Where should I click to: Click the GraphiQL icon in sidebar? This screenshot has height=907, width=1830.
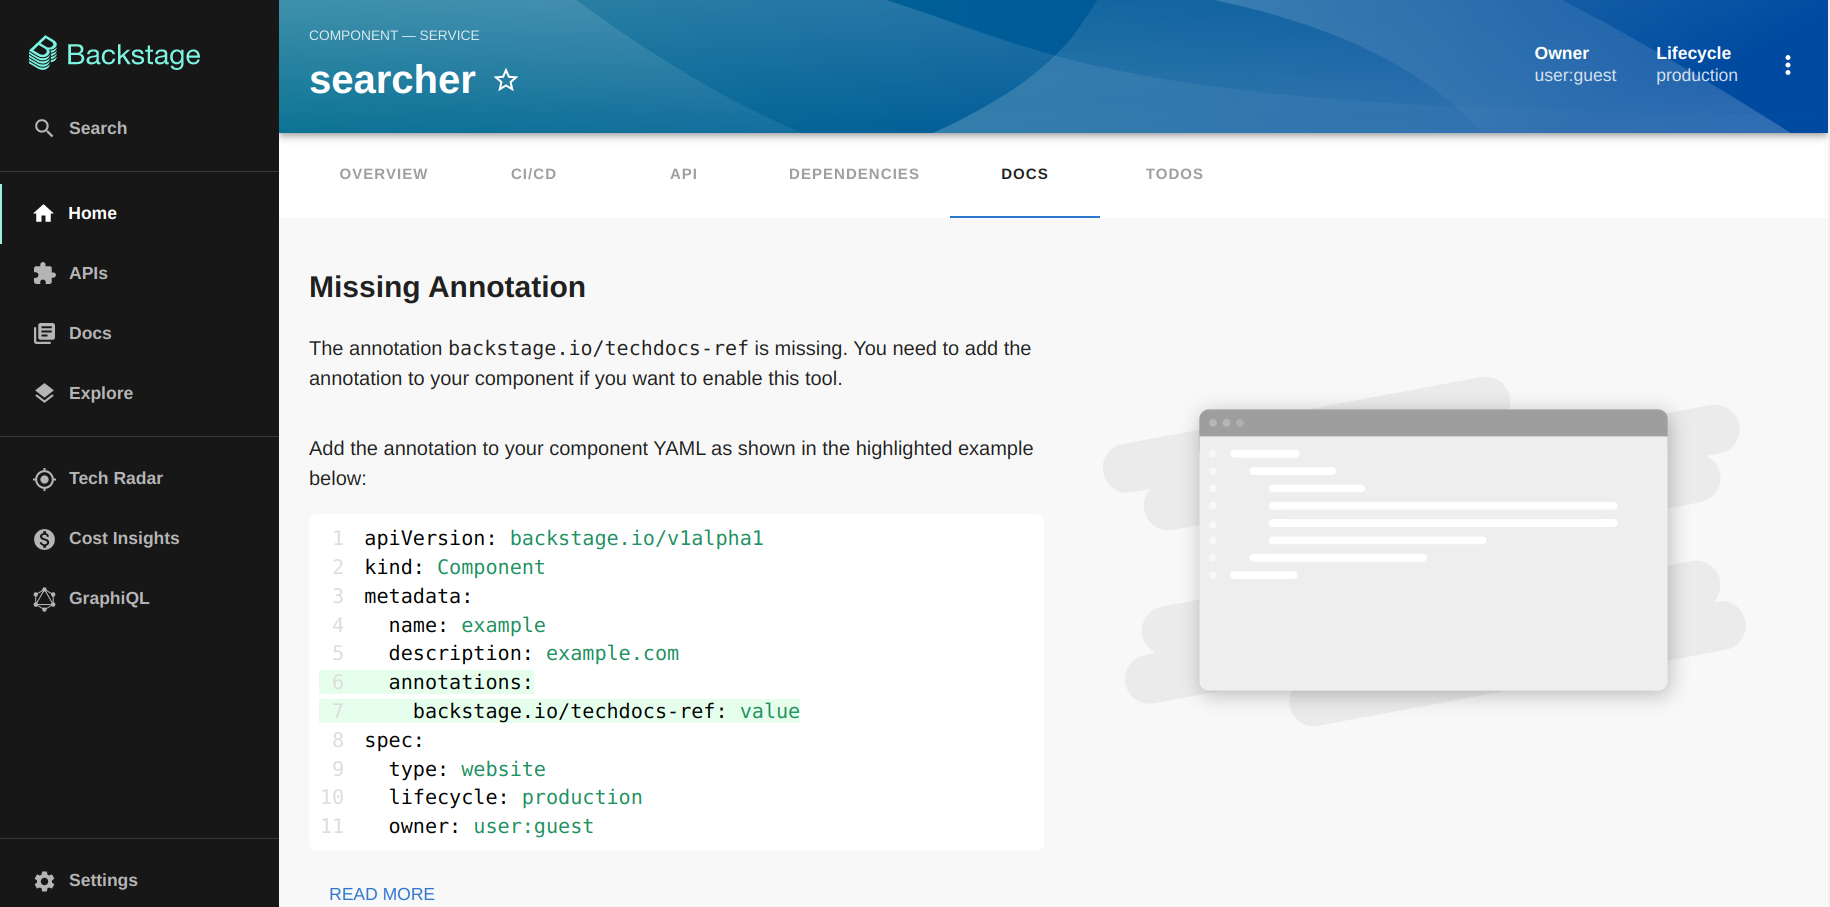coord(44,599)
